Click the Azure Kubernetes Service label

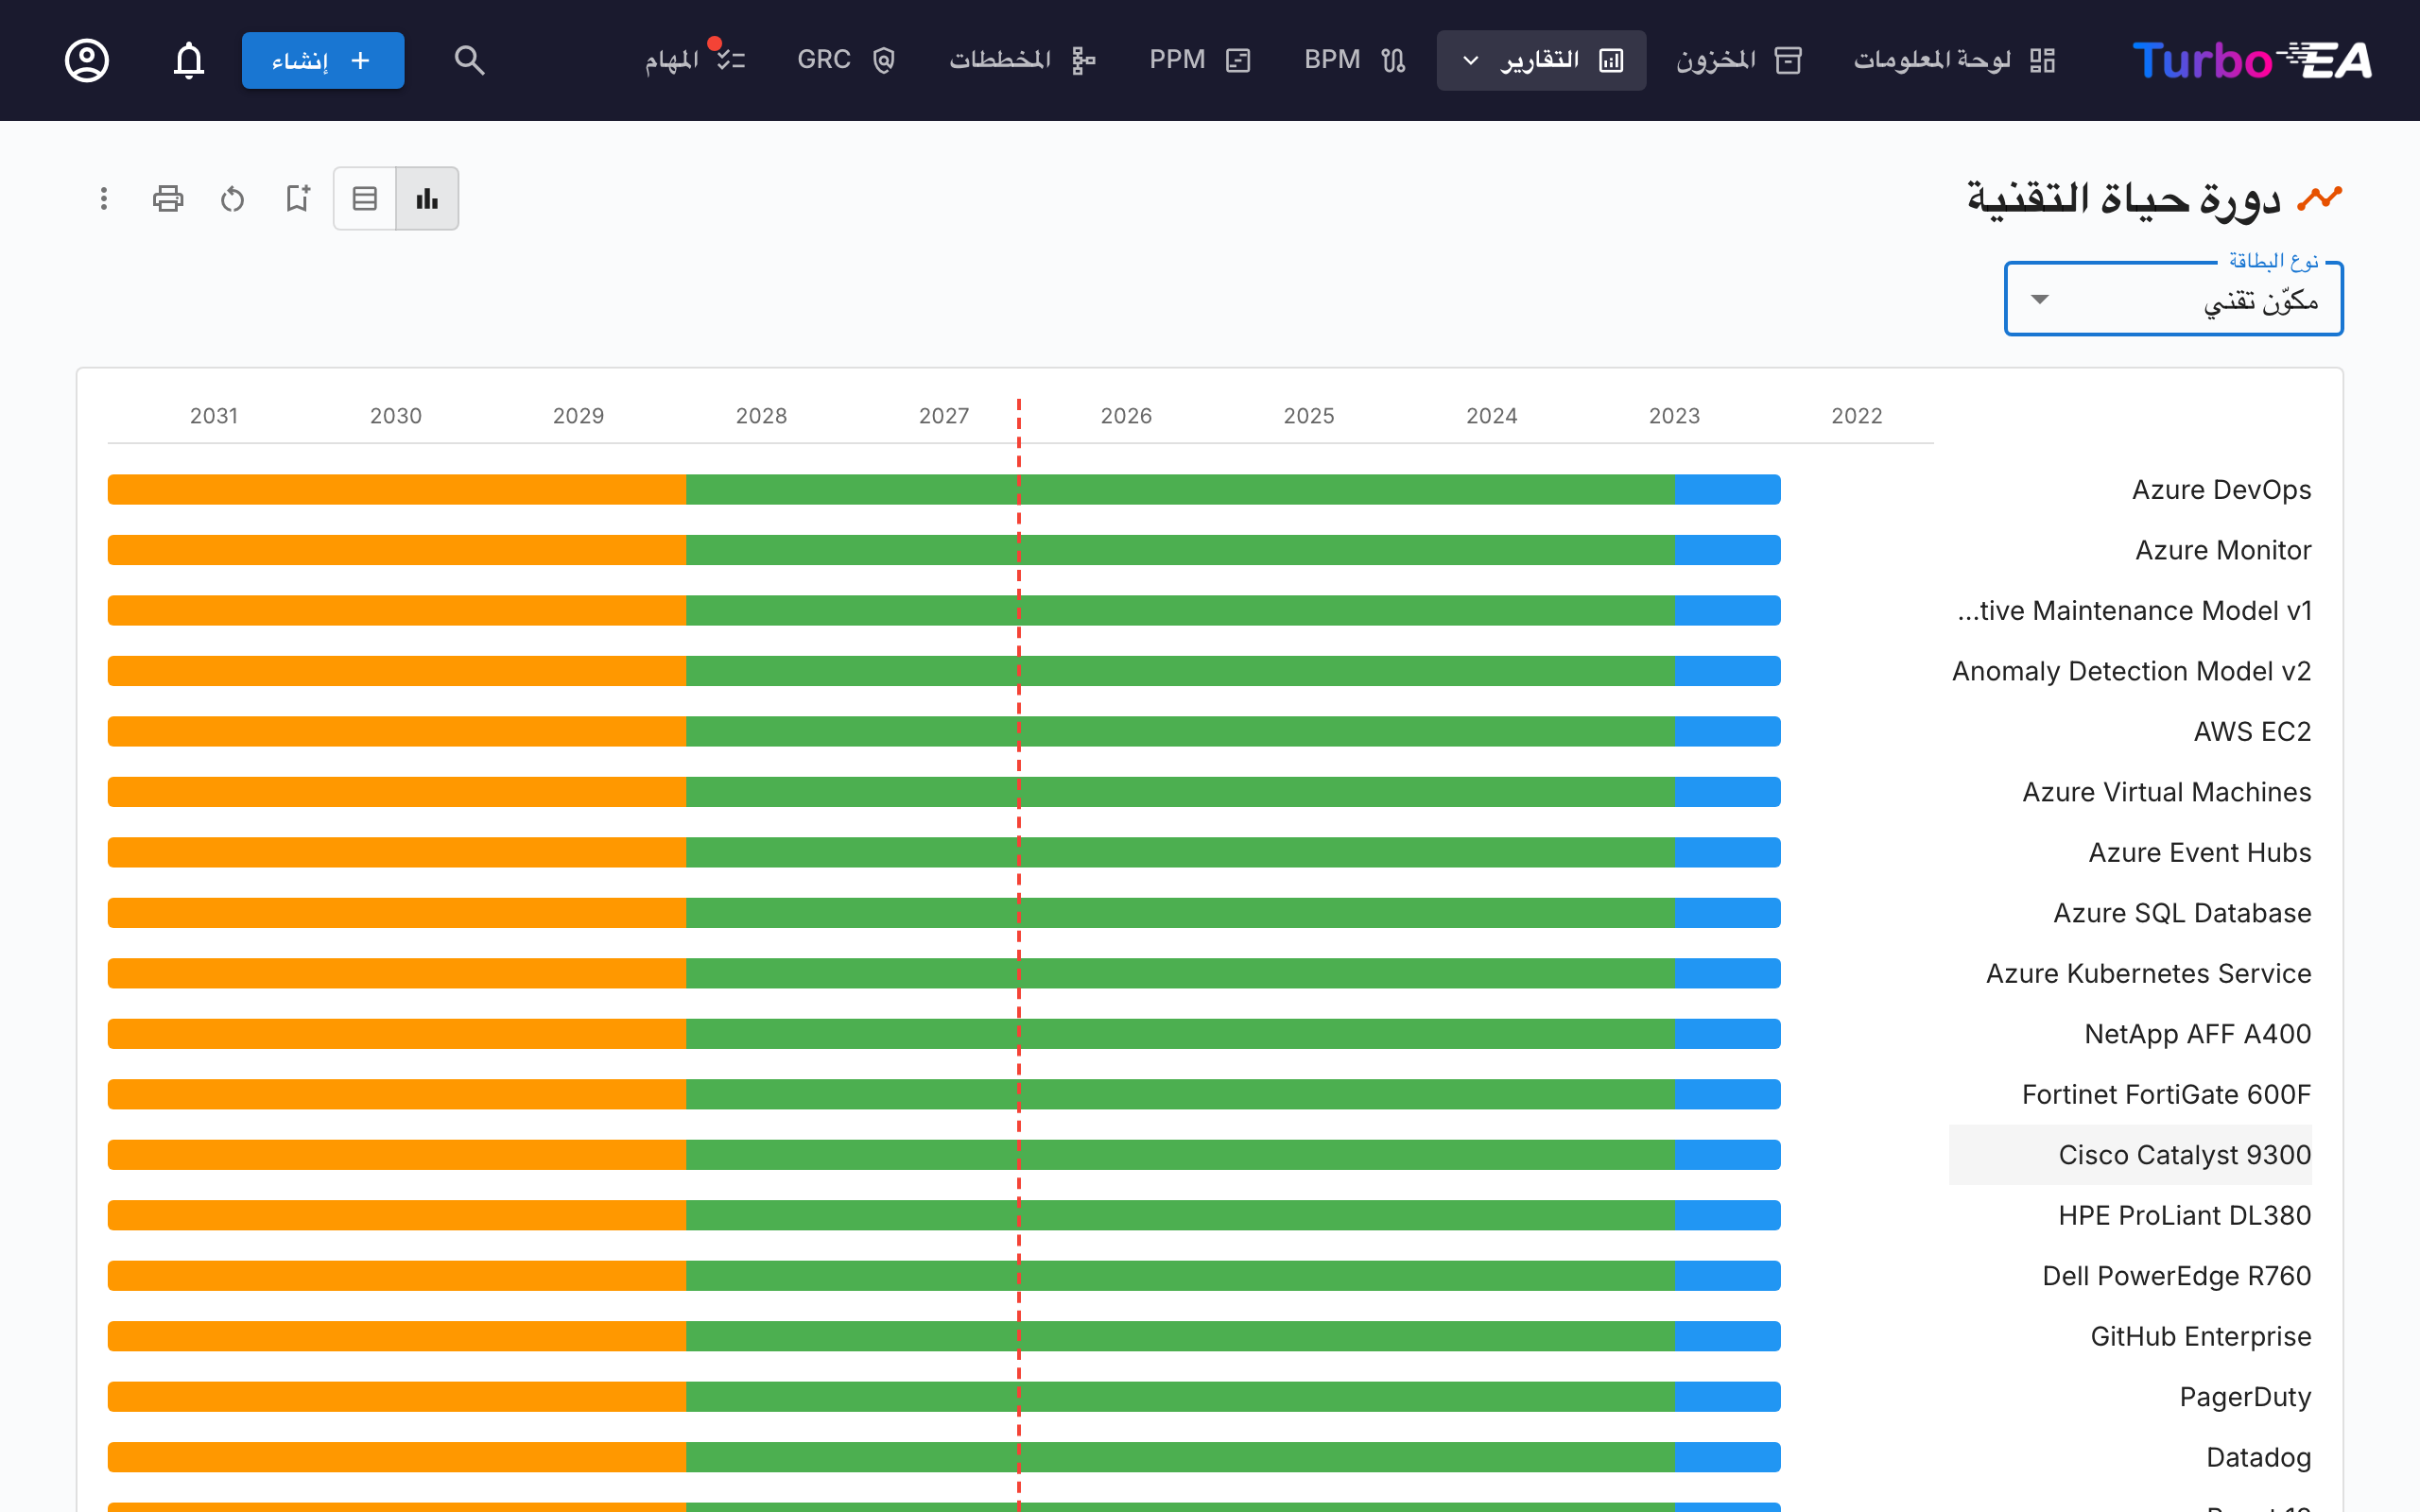[x=2148, y=974]
